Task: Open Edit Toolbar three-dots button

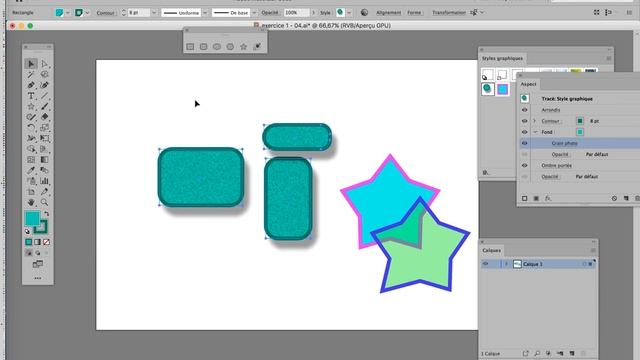Action: 38,278
